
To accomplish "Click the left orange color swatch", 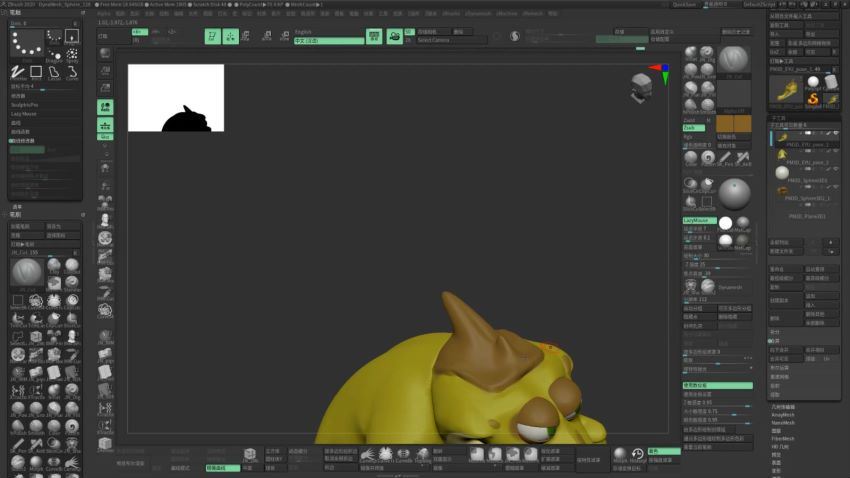I will (x=725, y=124).
